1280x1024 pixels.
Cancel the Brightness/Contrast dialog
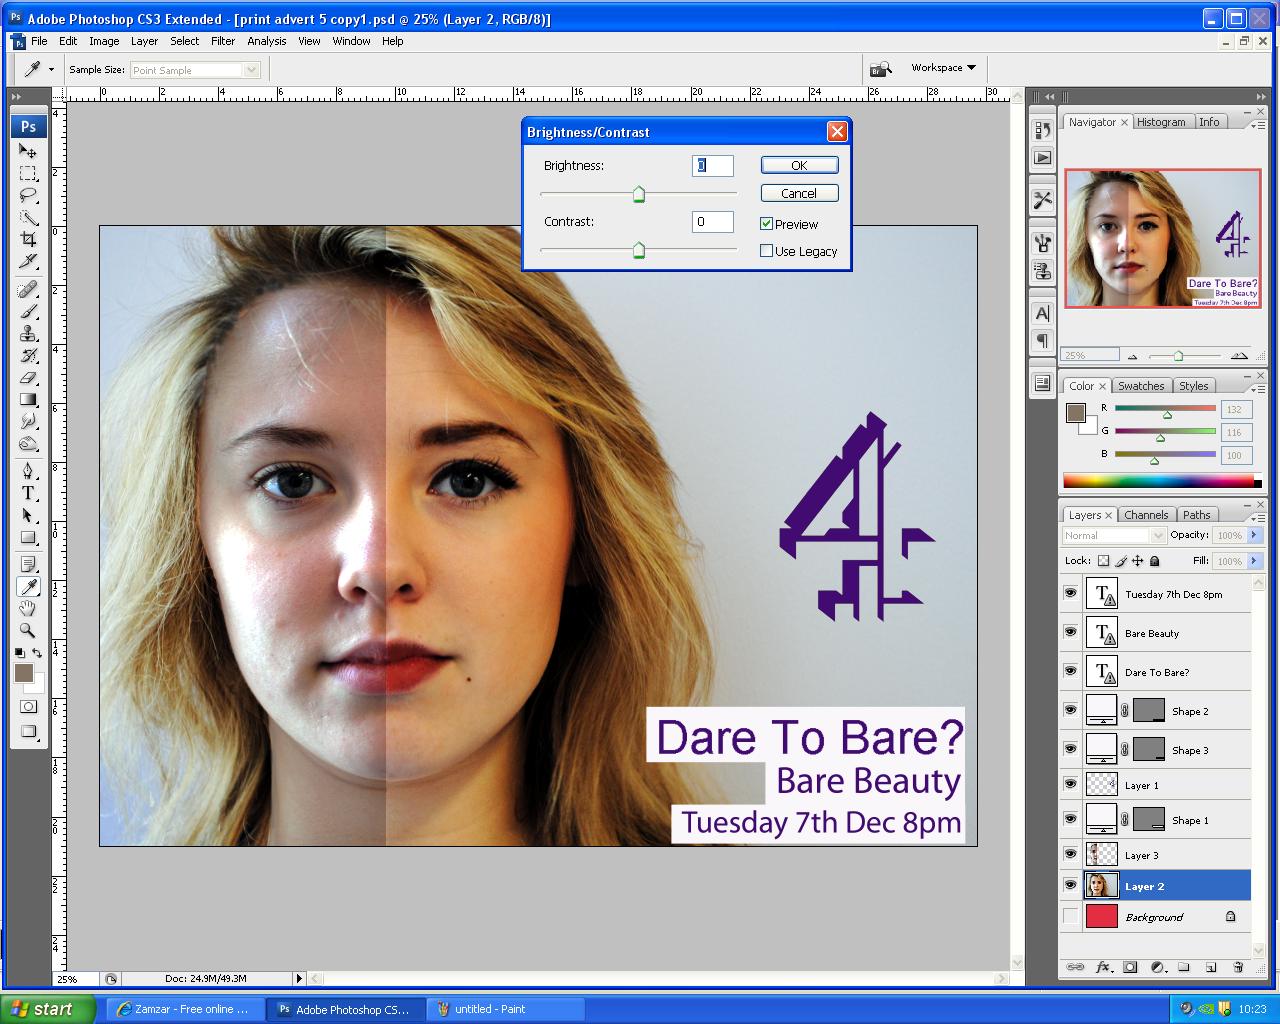pyautogui.click(x=799, y=193)
